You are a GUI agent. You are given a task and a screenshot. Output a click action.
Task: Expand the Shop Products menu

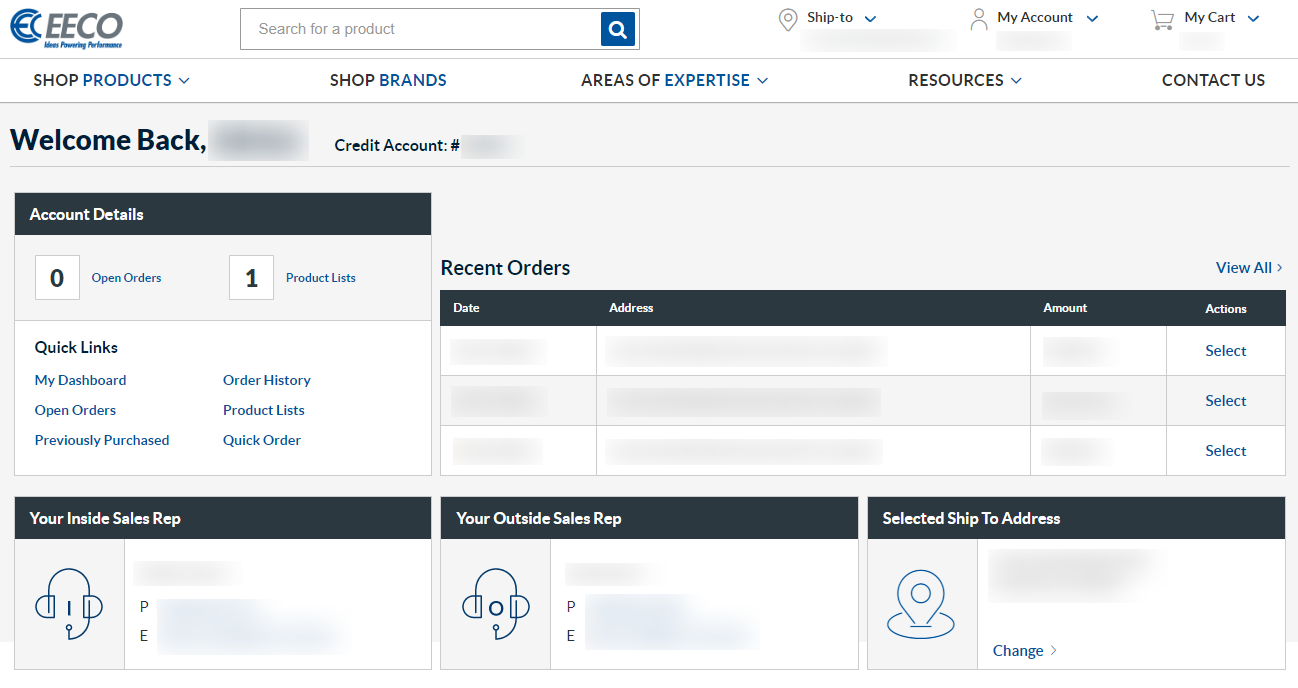pyautogui.click(x=111, y=80)
